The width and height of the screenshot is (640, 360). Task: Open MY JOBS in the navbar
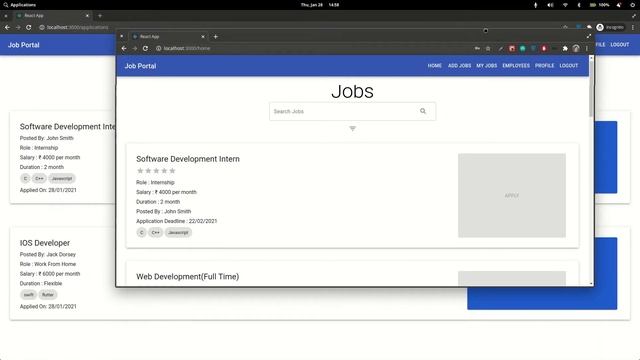[487, 66]
